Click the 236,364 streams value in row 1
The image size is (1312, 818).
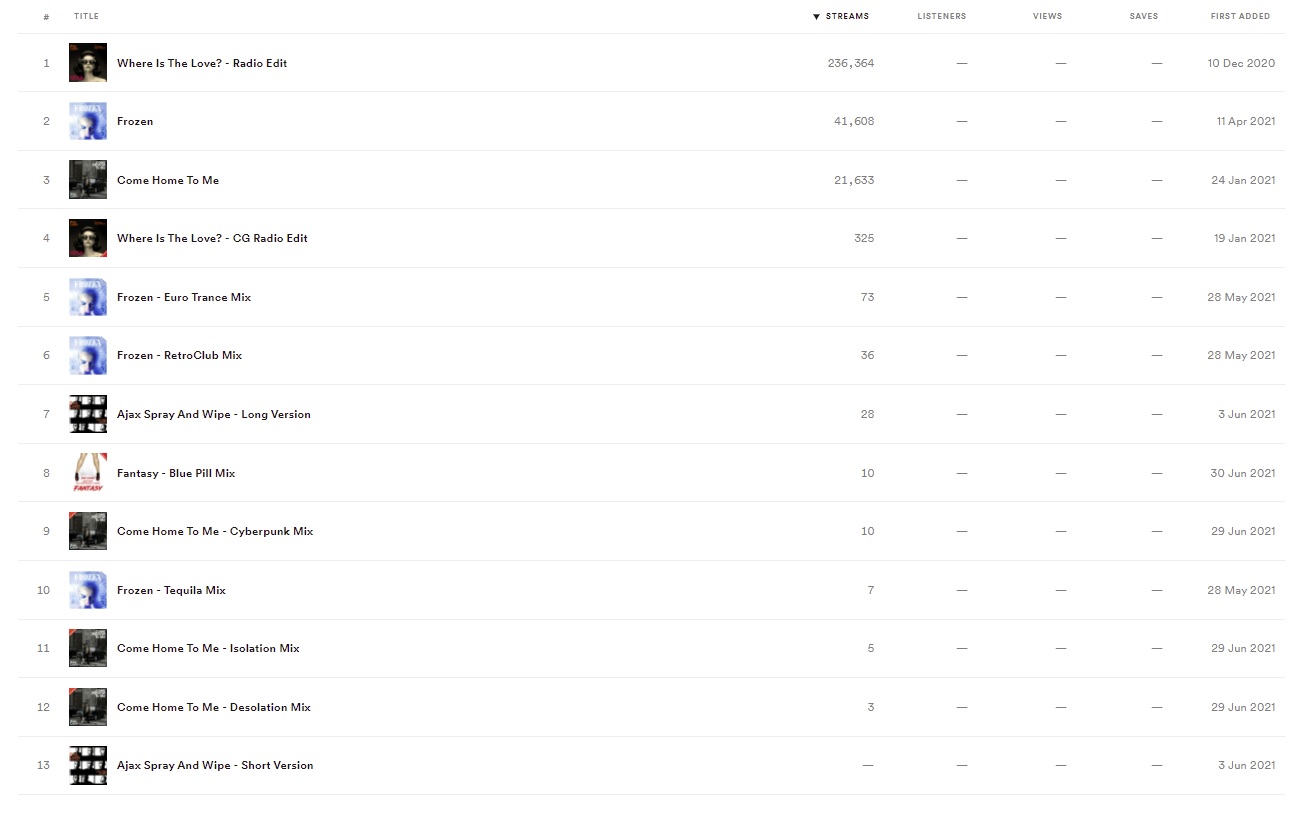point(851,63)
